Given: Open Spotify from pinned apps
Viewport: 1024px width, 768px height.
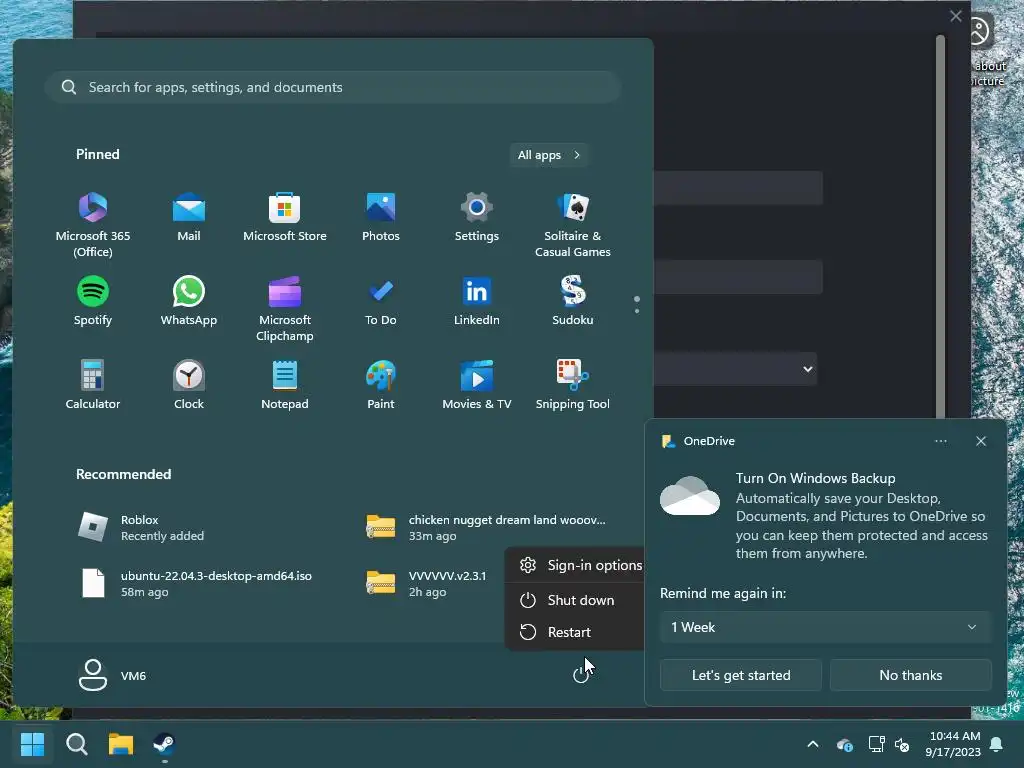Looking at the screenshot, I should point(93,301).
